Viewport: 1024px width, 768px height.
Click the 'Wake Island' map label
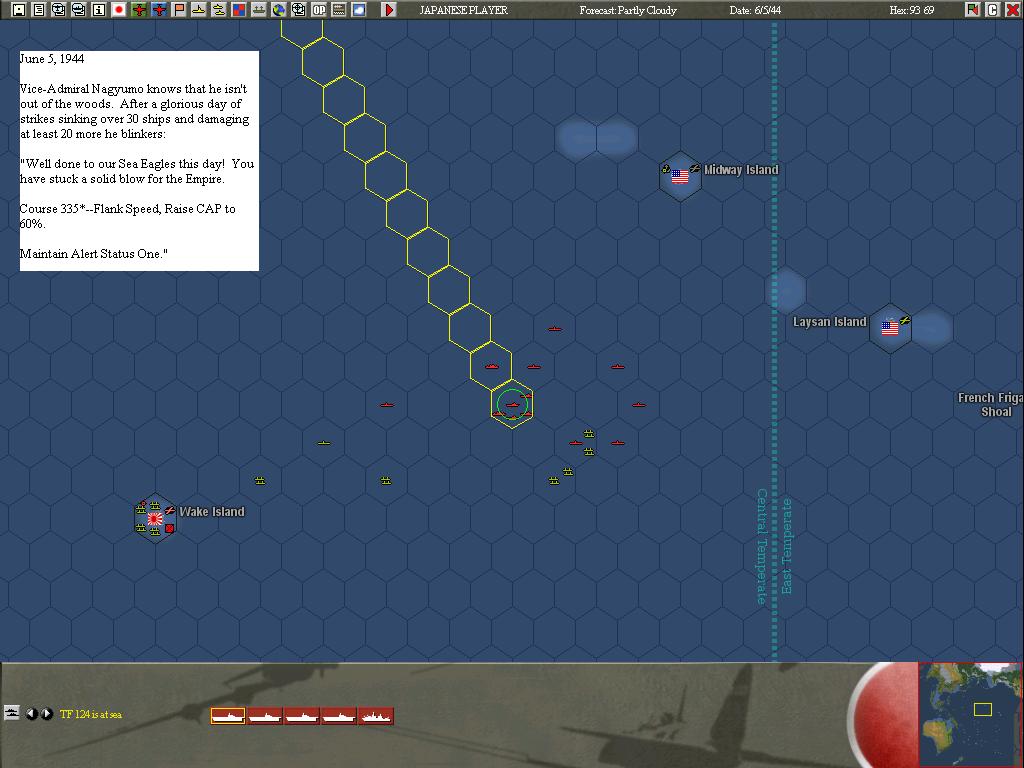pos(212,512)
